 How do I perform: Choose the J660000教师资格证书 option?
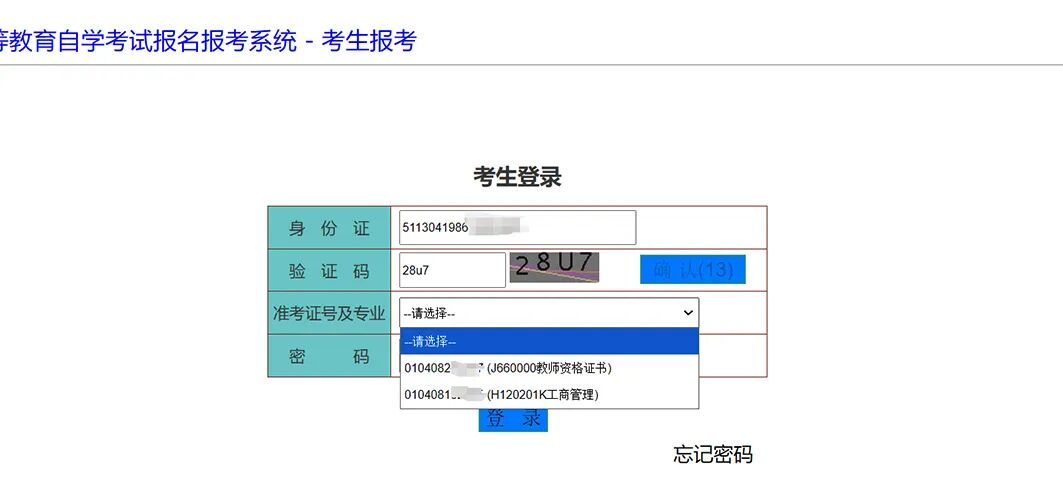(549, 368)
